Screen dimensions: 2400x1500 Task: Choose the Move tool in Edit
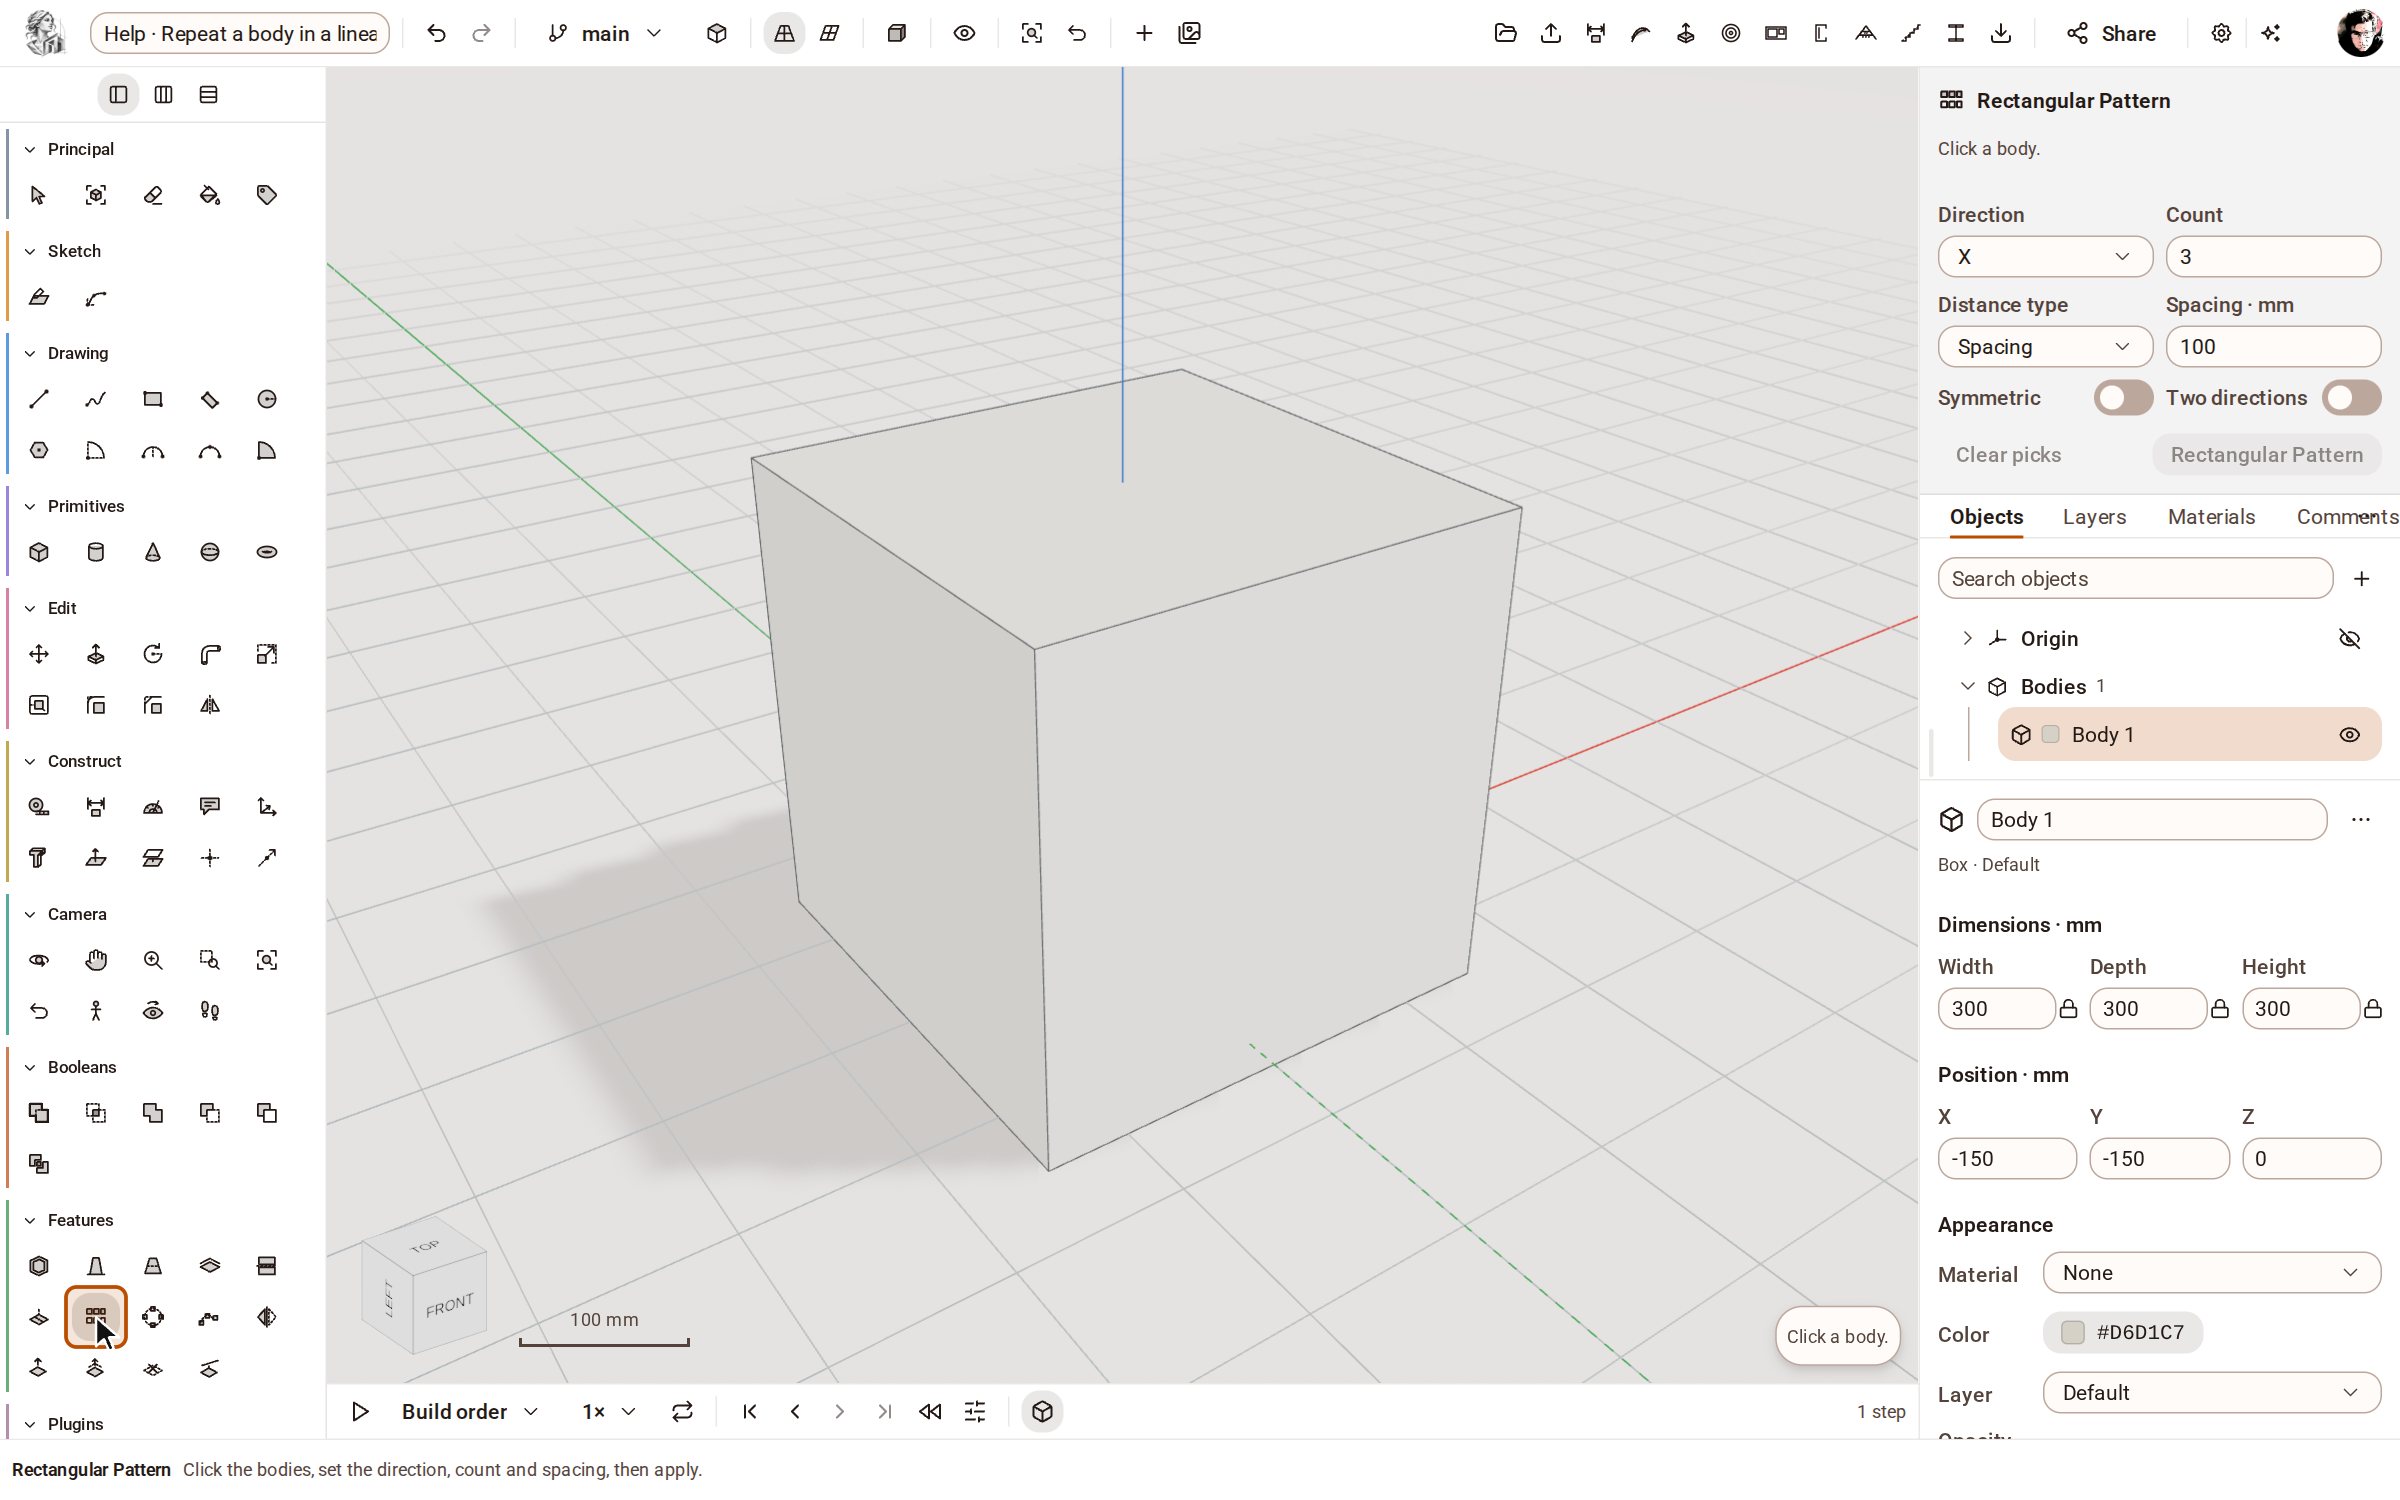39,654
